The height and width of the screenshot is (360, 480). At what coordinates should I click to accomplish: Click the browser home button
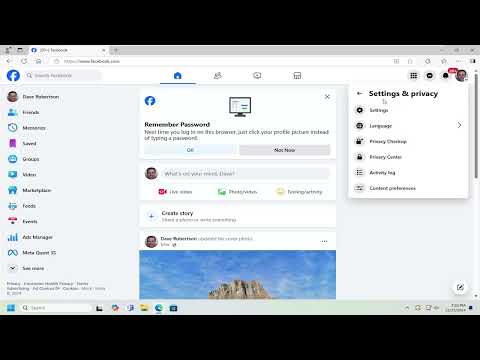39,61
